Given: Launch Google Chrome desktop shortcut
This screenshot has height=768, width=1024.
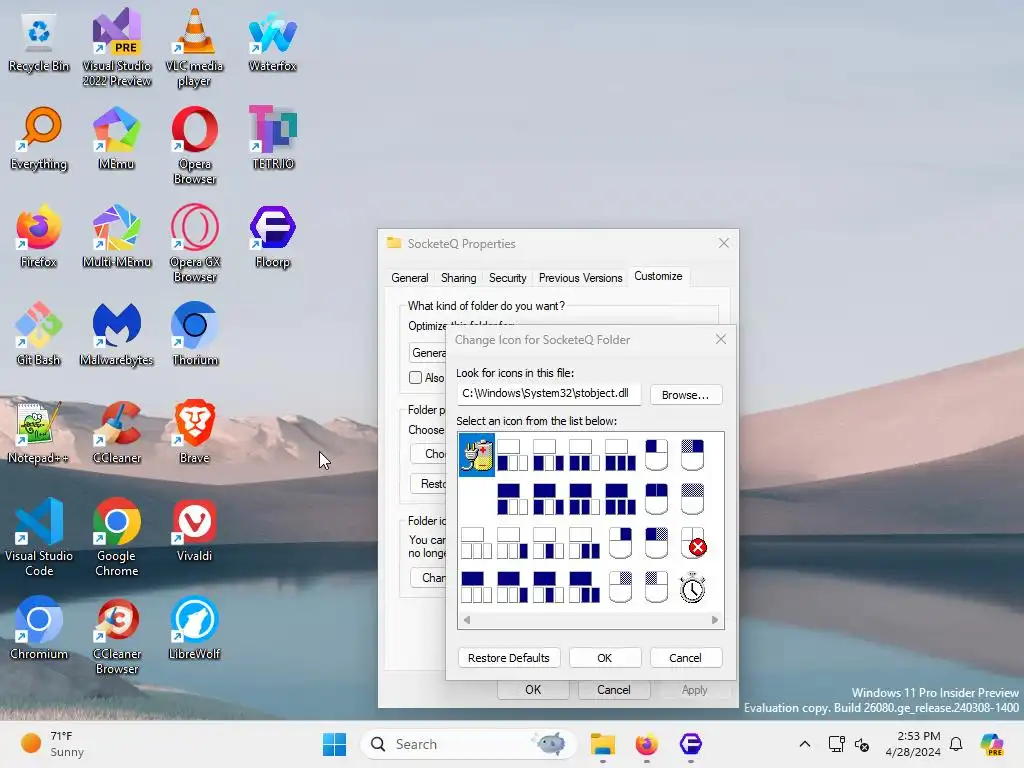Looking at the screenshot, I should click(116, 537).
